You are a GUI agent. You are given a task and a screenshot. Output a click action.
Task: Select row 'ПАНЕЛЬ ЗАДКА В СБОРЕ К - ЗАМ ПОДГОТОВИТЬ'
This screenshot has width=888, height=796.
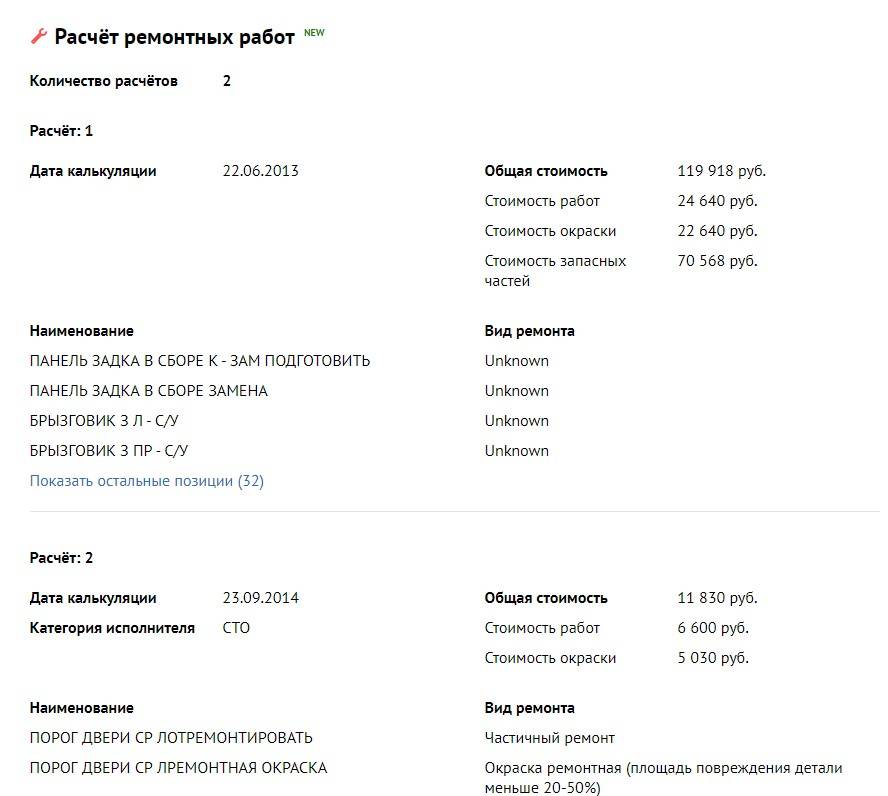pyautogui.click(x=200, y=361)
